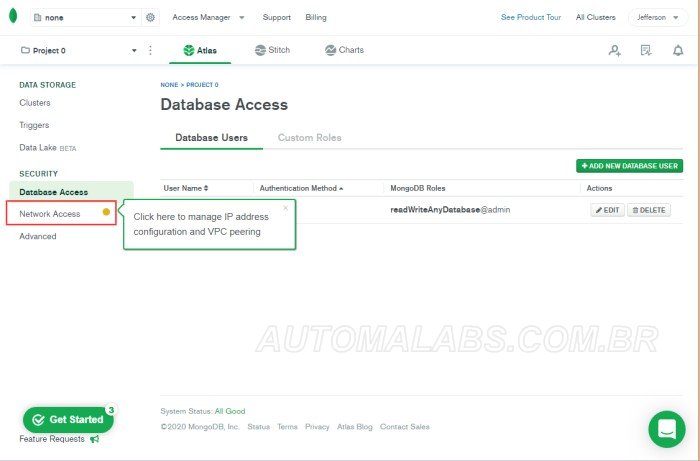
Task: Sort by Authentication Method column
Action: click(301, 188)
